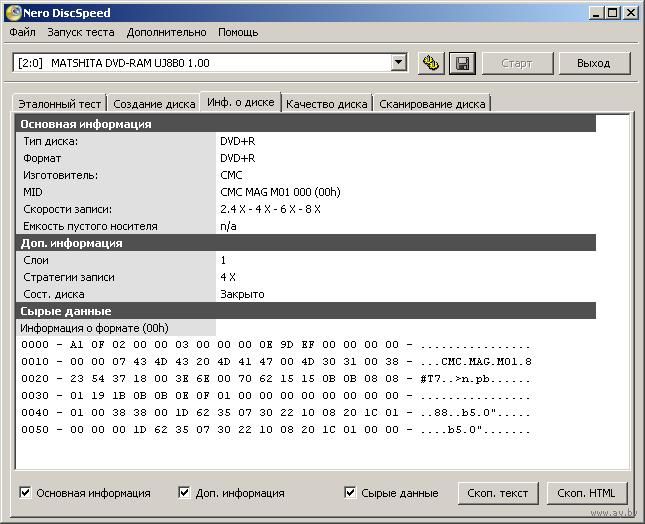Click the Основная информация section header

306,124
